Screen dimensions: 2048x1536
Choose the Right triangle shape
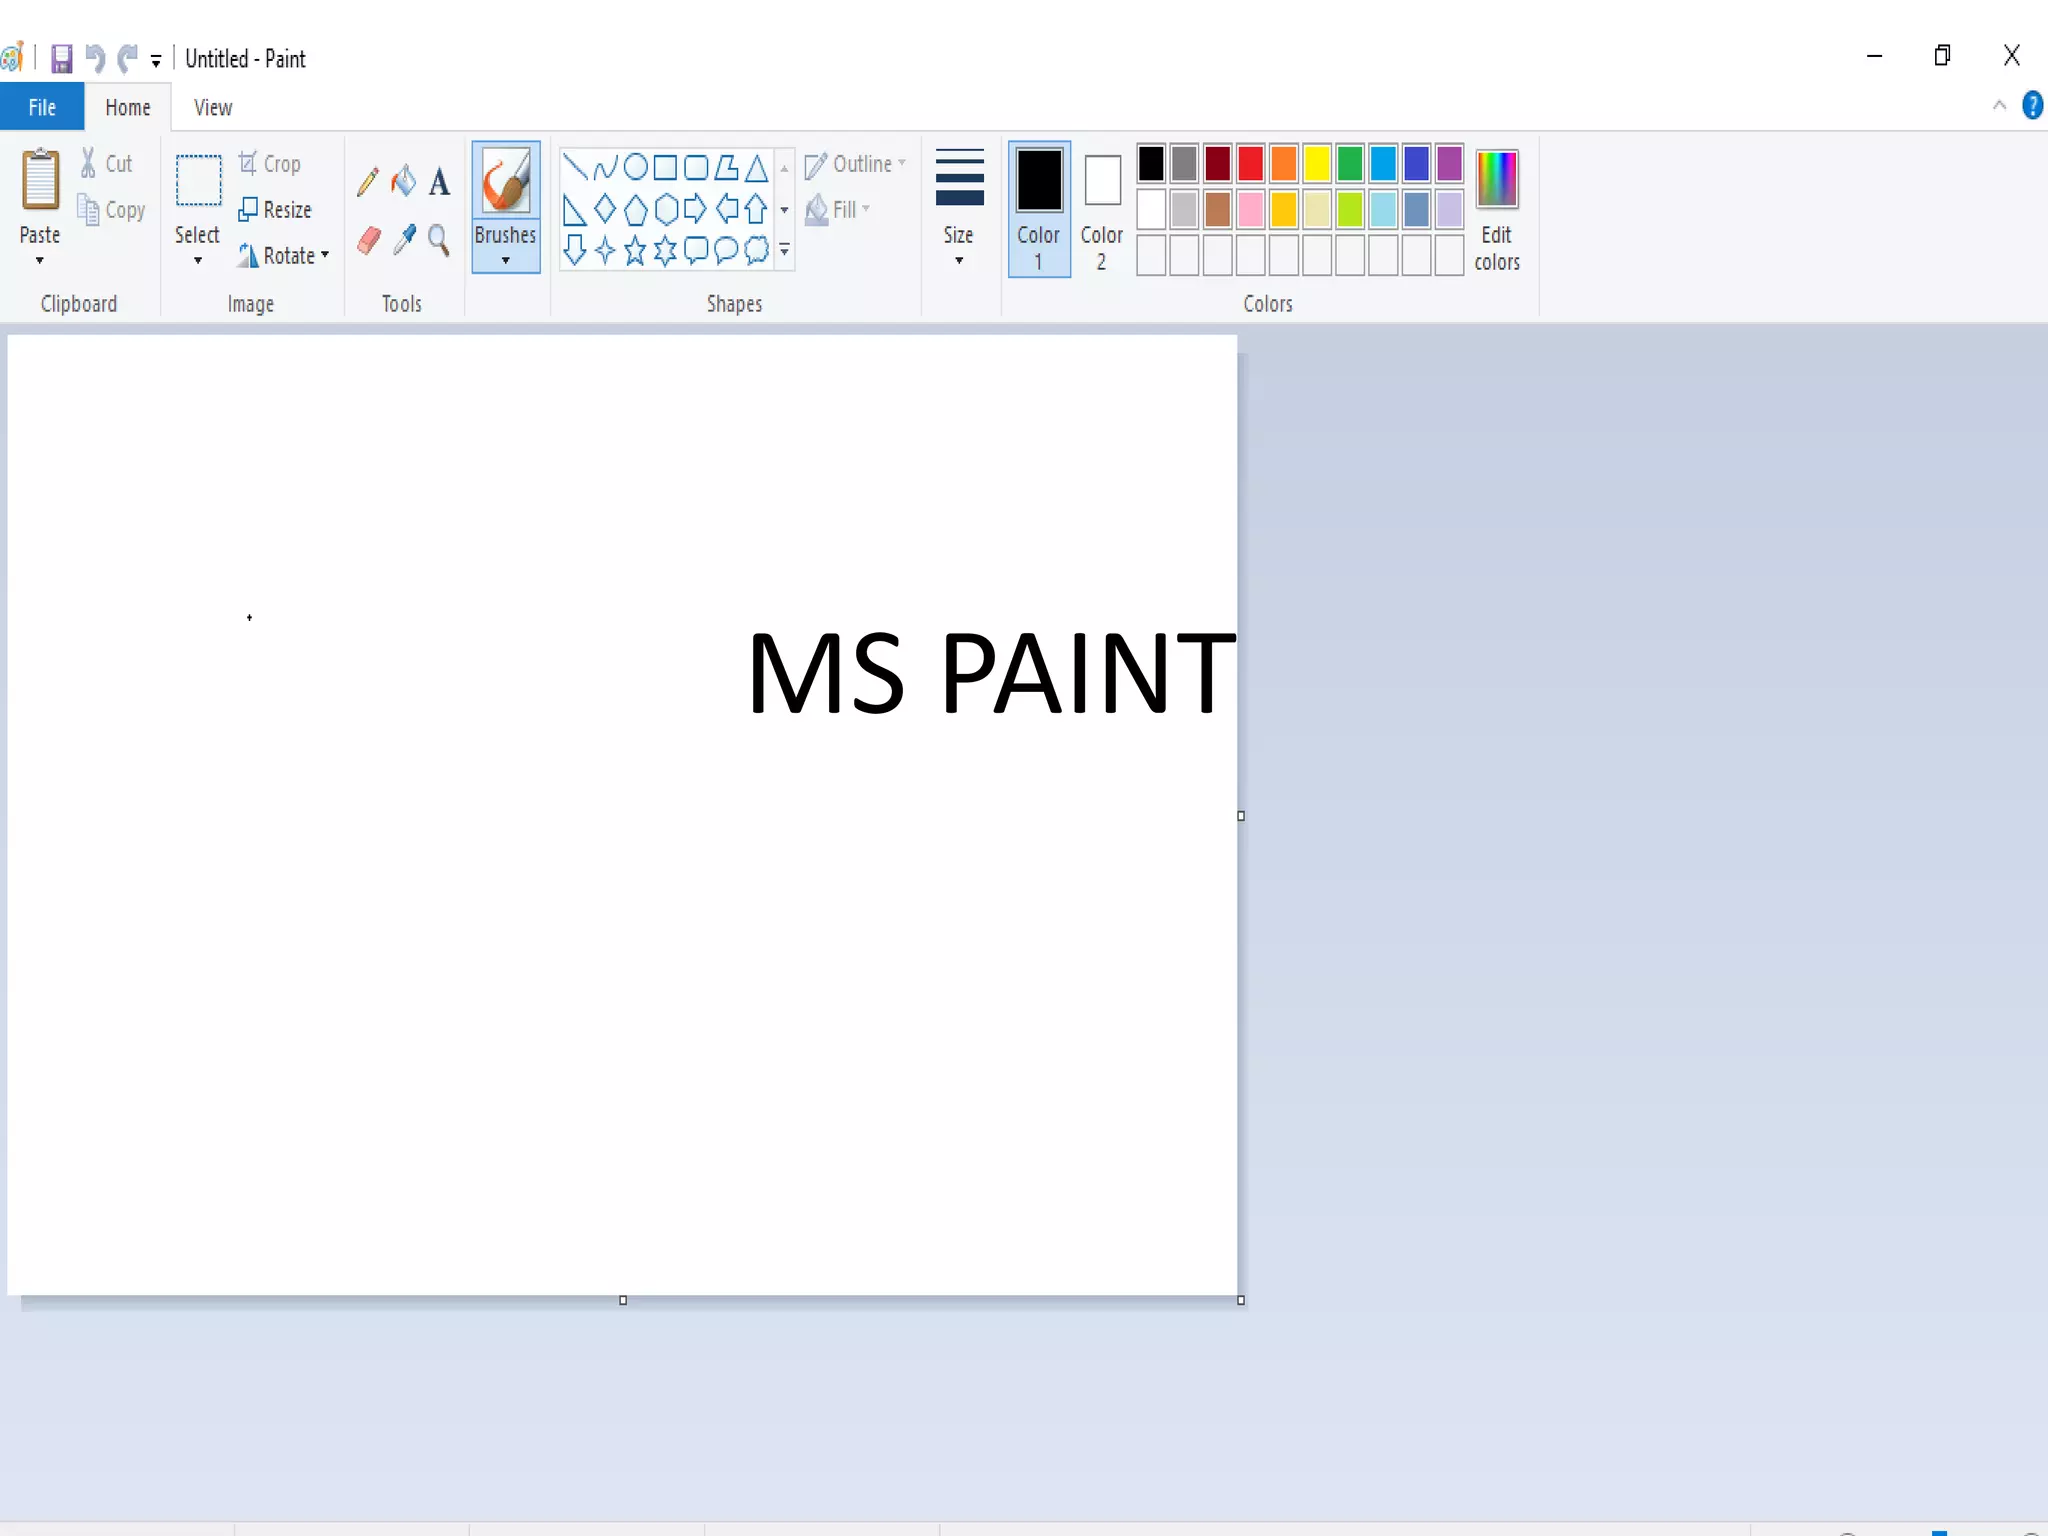[574, 210]
